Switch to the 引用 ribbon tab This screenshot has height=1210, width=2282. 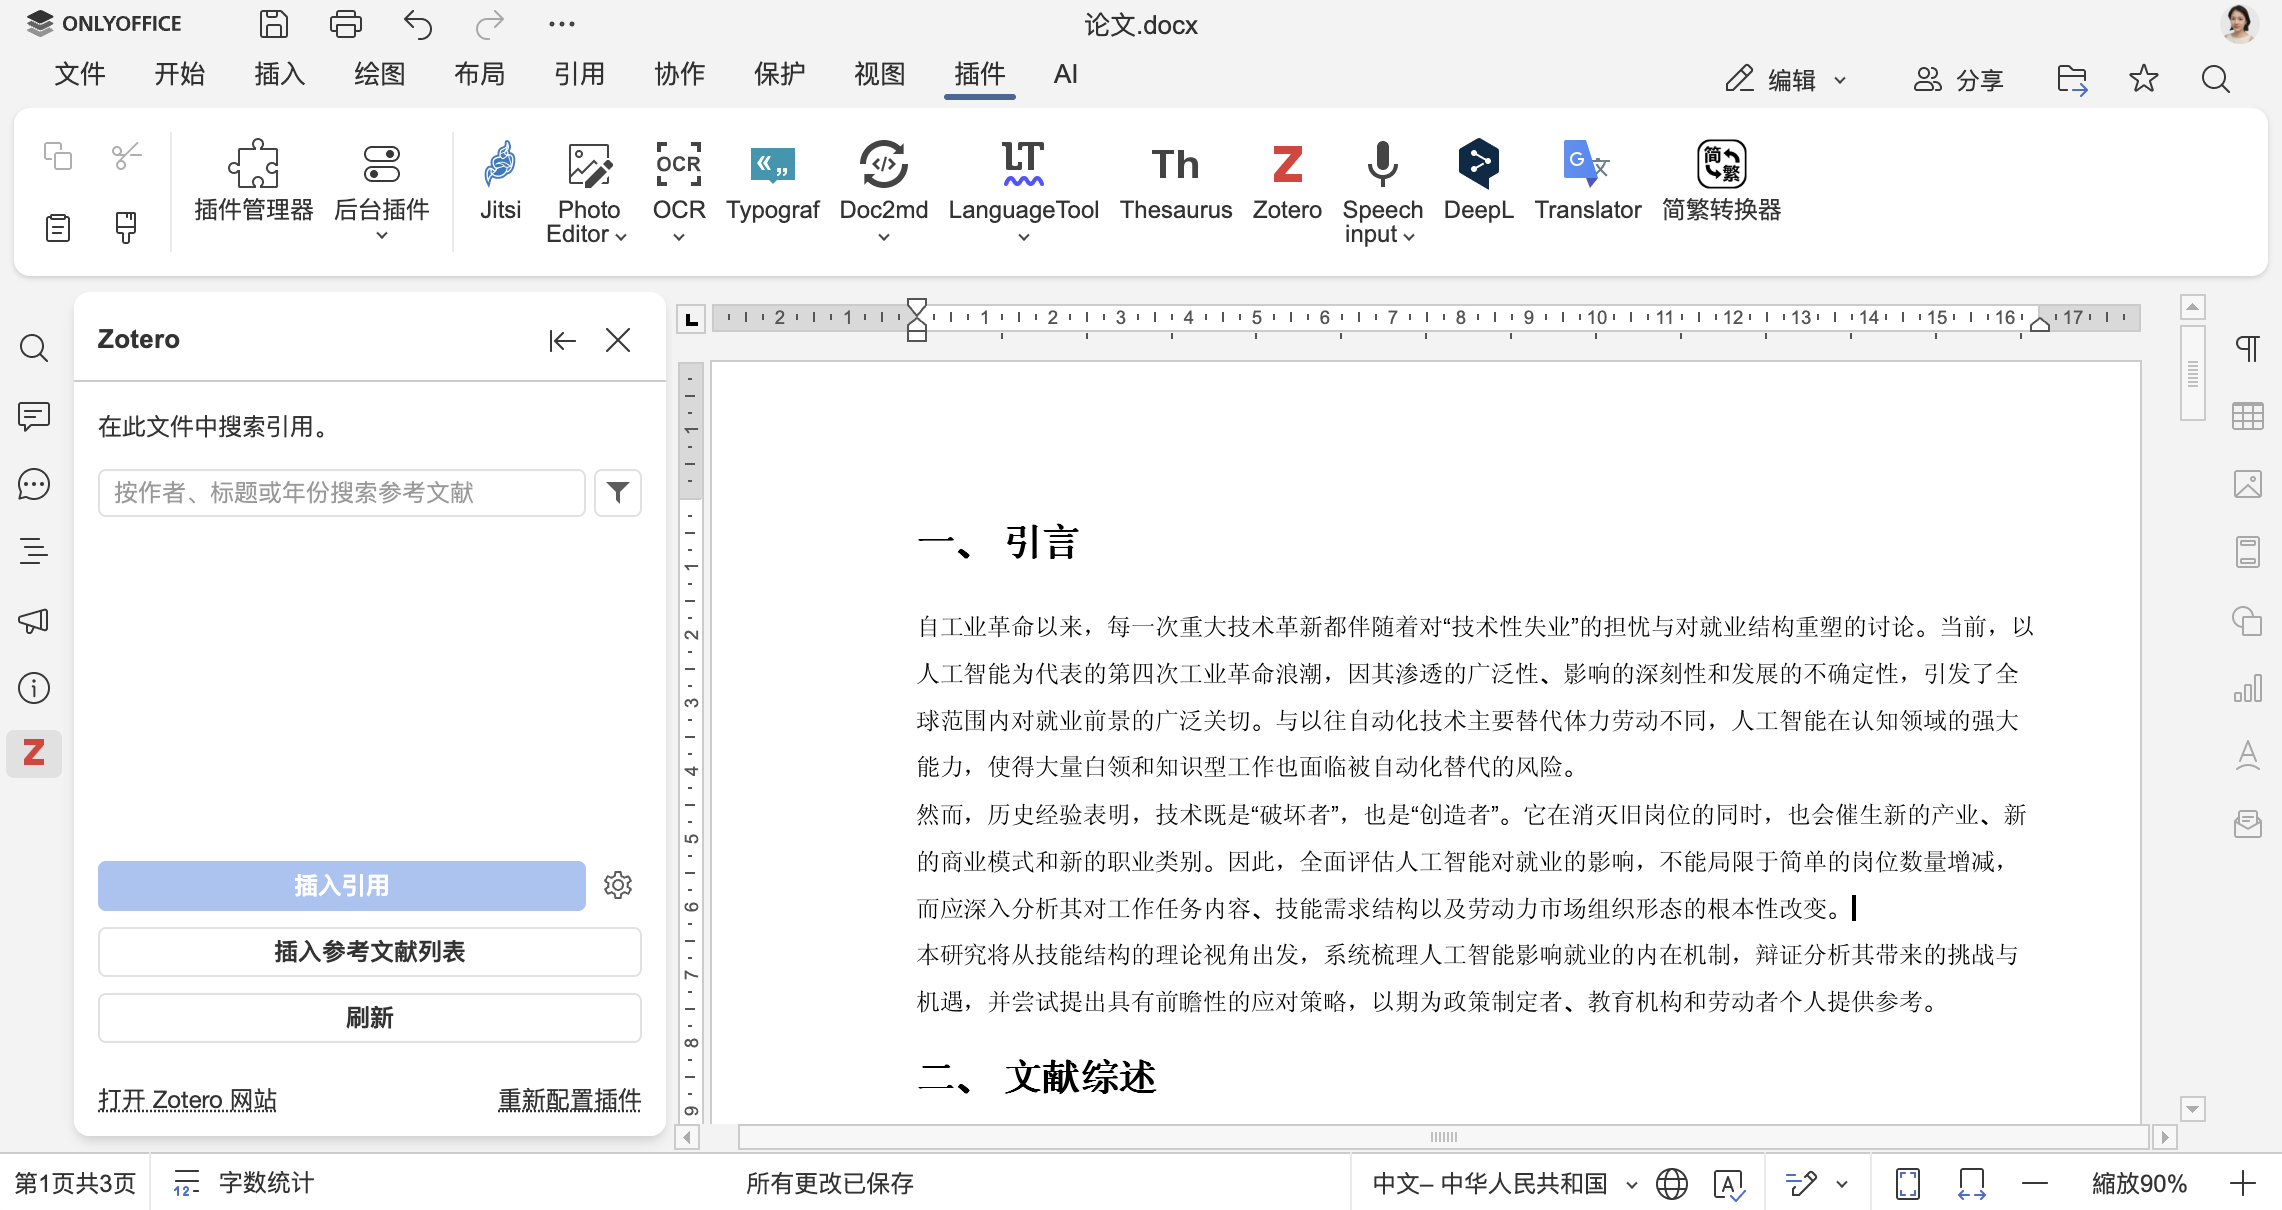click(580, 74)
